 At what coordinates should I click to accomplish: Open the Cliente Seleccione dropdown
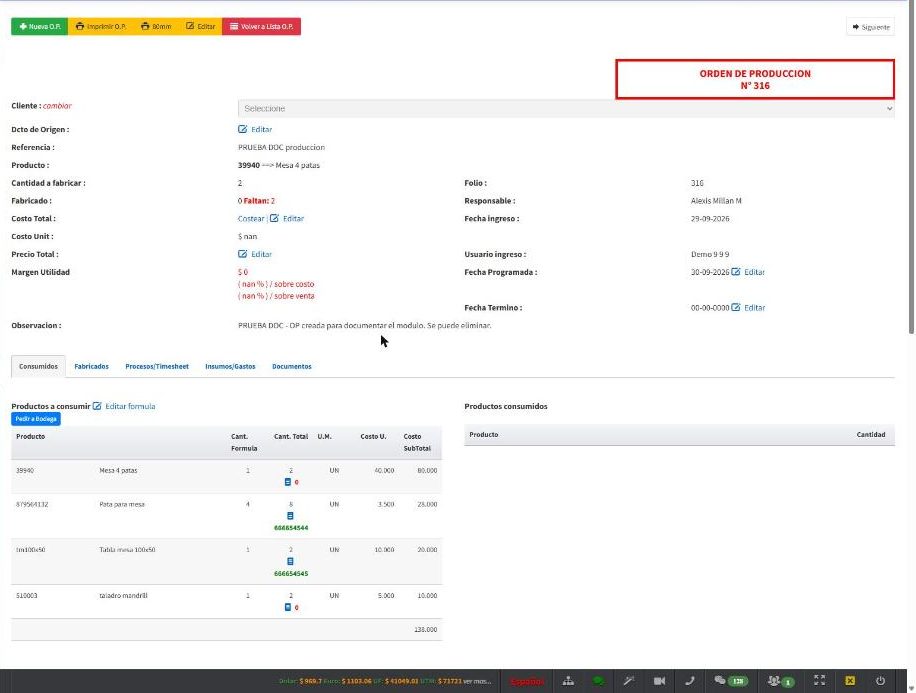(565, 109)
